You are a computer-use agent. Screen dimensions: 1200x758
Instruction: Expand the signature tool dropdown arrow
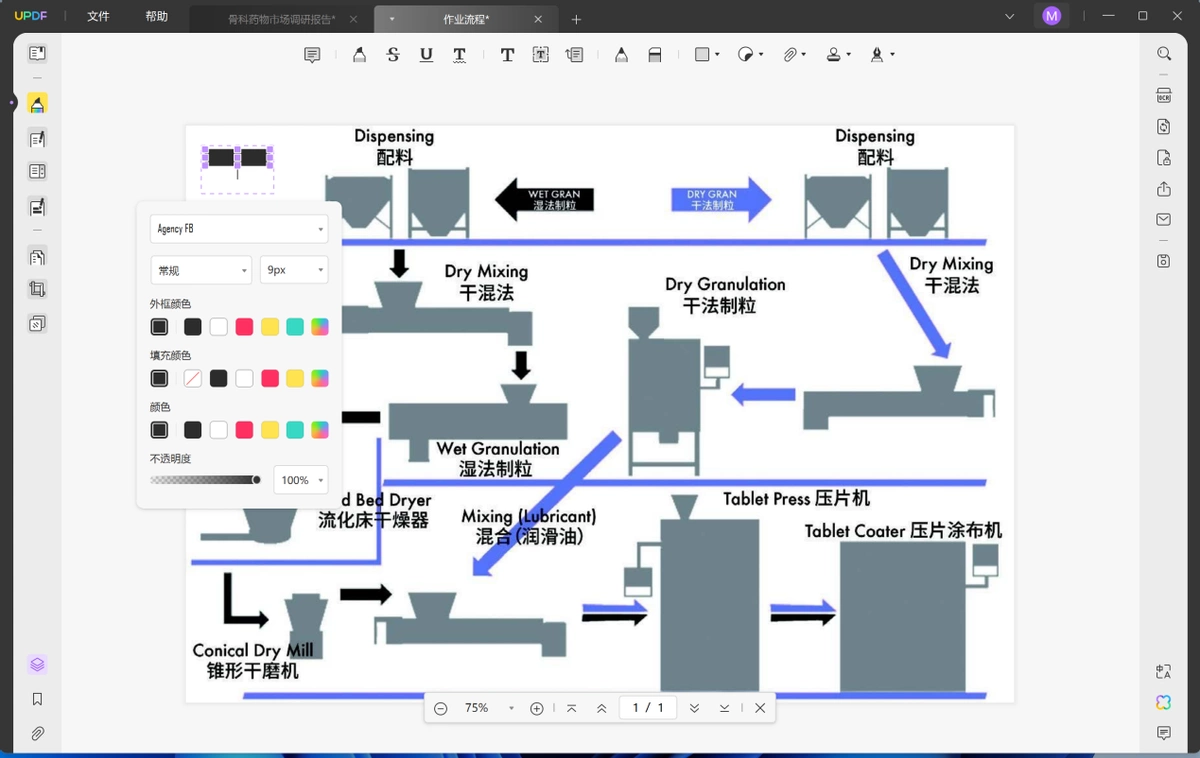(892, 55)
